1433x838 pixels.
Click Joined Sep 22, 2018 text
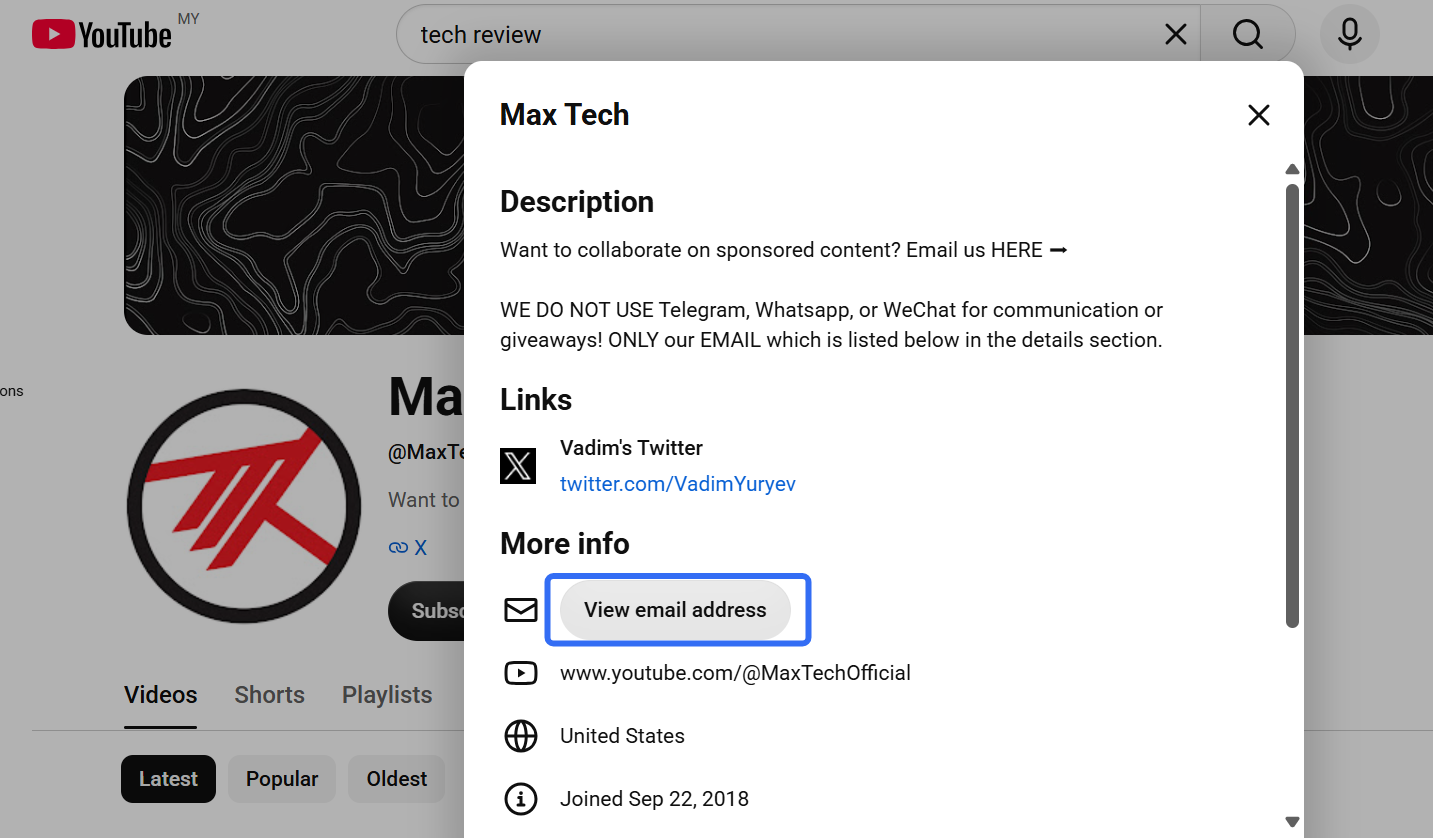click(x=654, y=799)
